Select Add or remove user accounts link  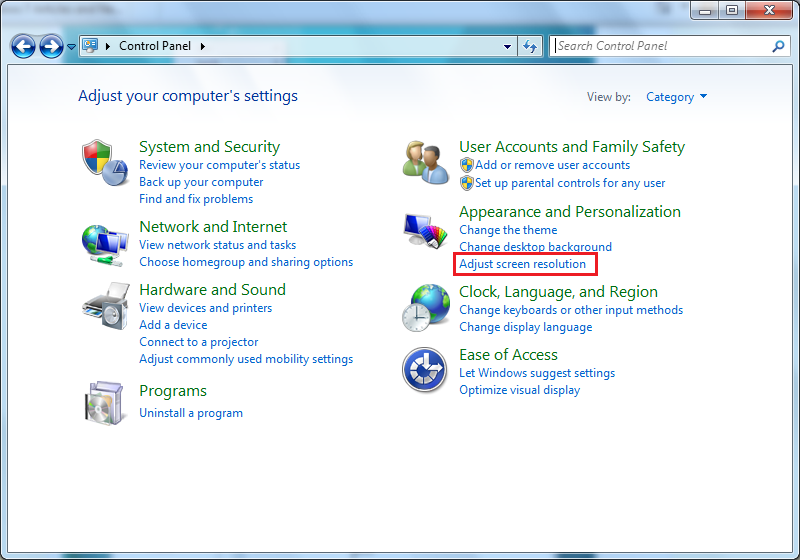[x=552, y=165]
